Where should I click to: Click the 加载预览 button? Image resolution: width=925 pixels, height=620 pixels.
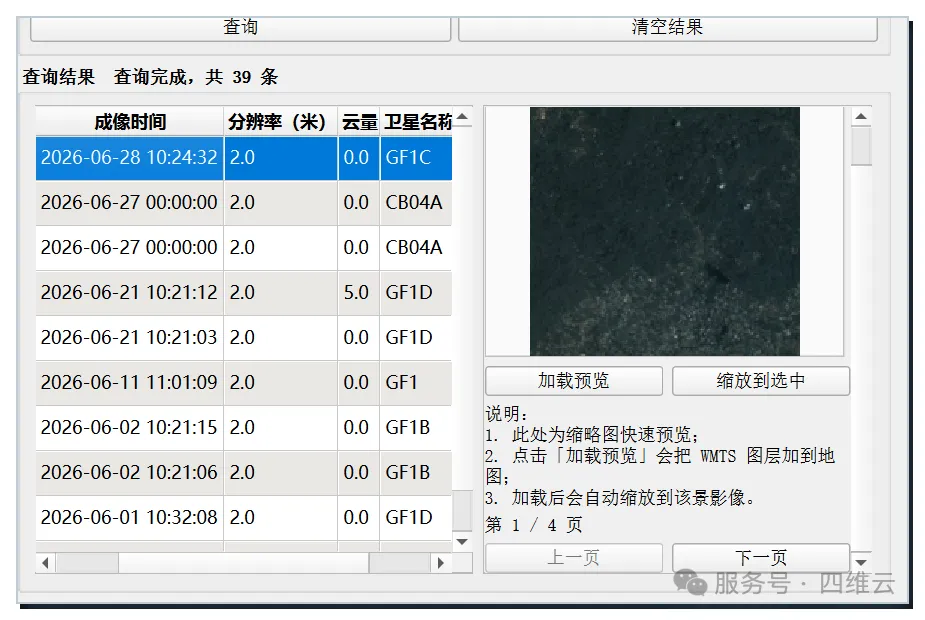click(x=573, y=380)
